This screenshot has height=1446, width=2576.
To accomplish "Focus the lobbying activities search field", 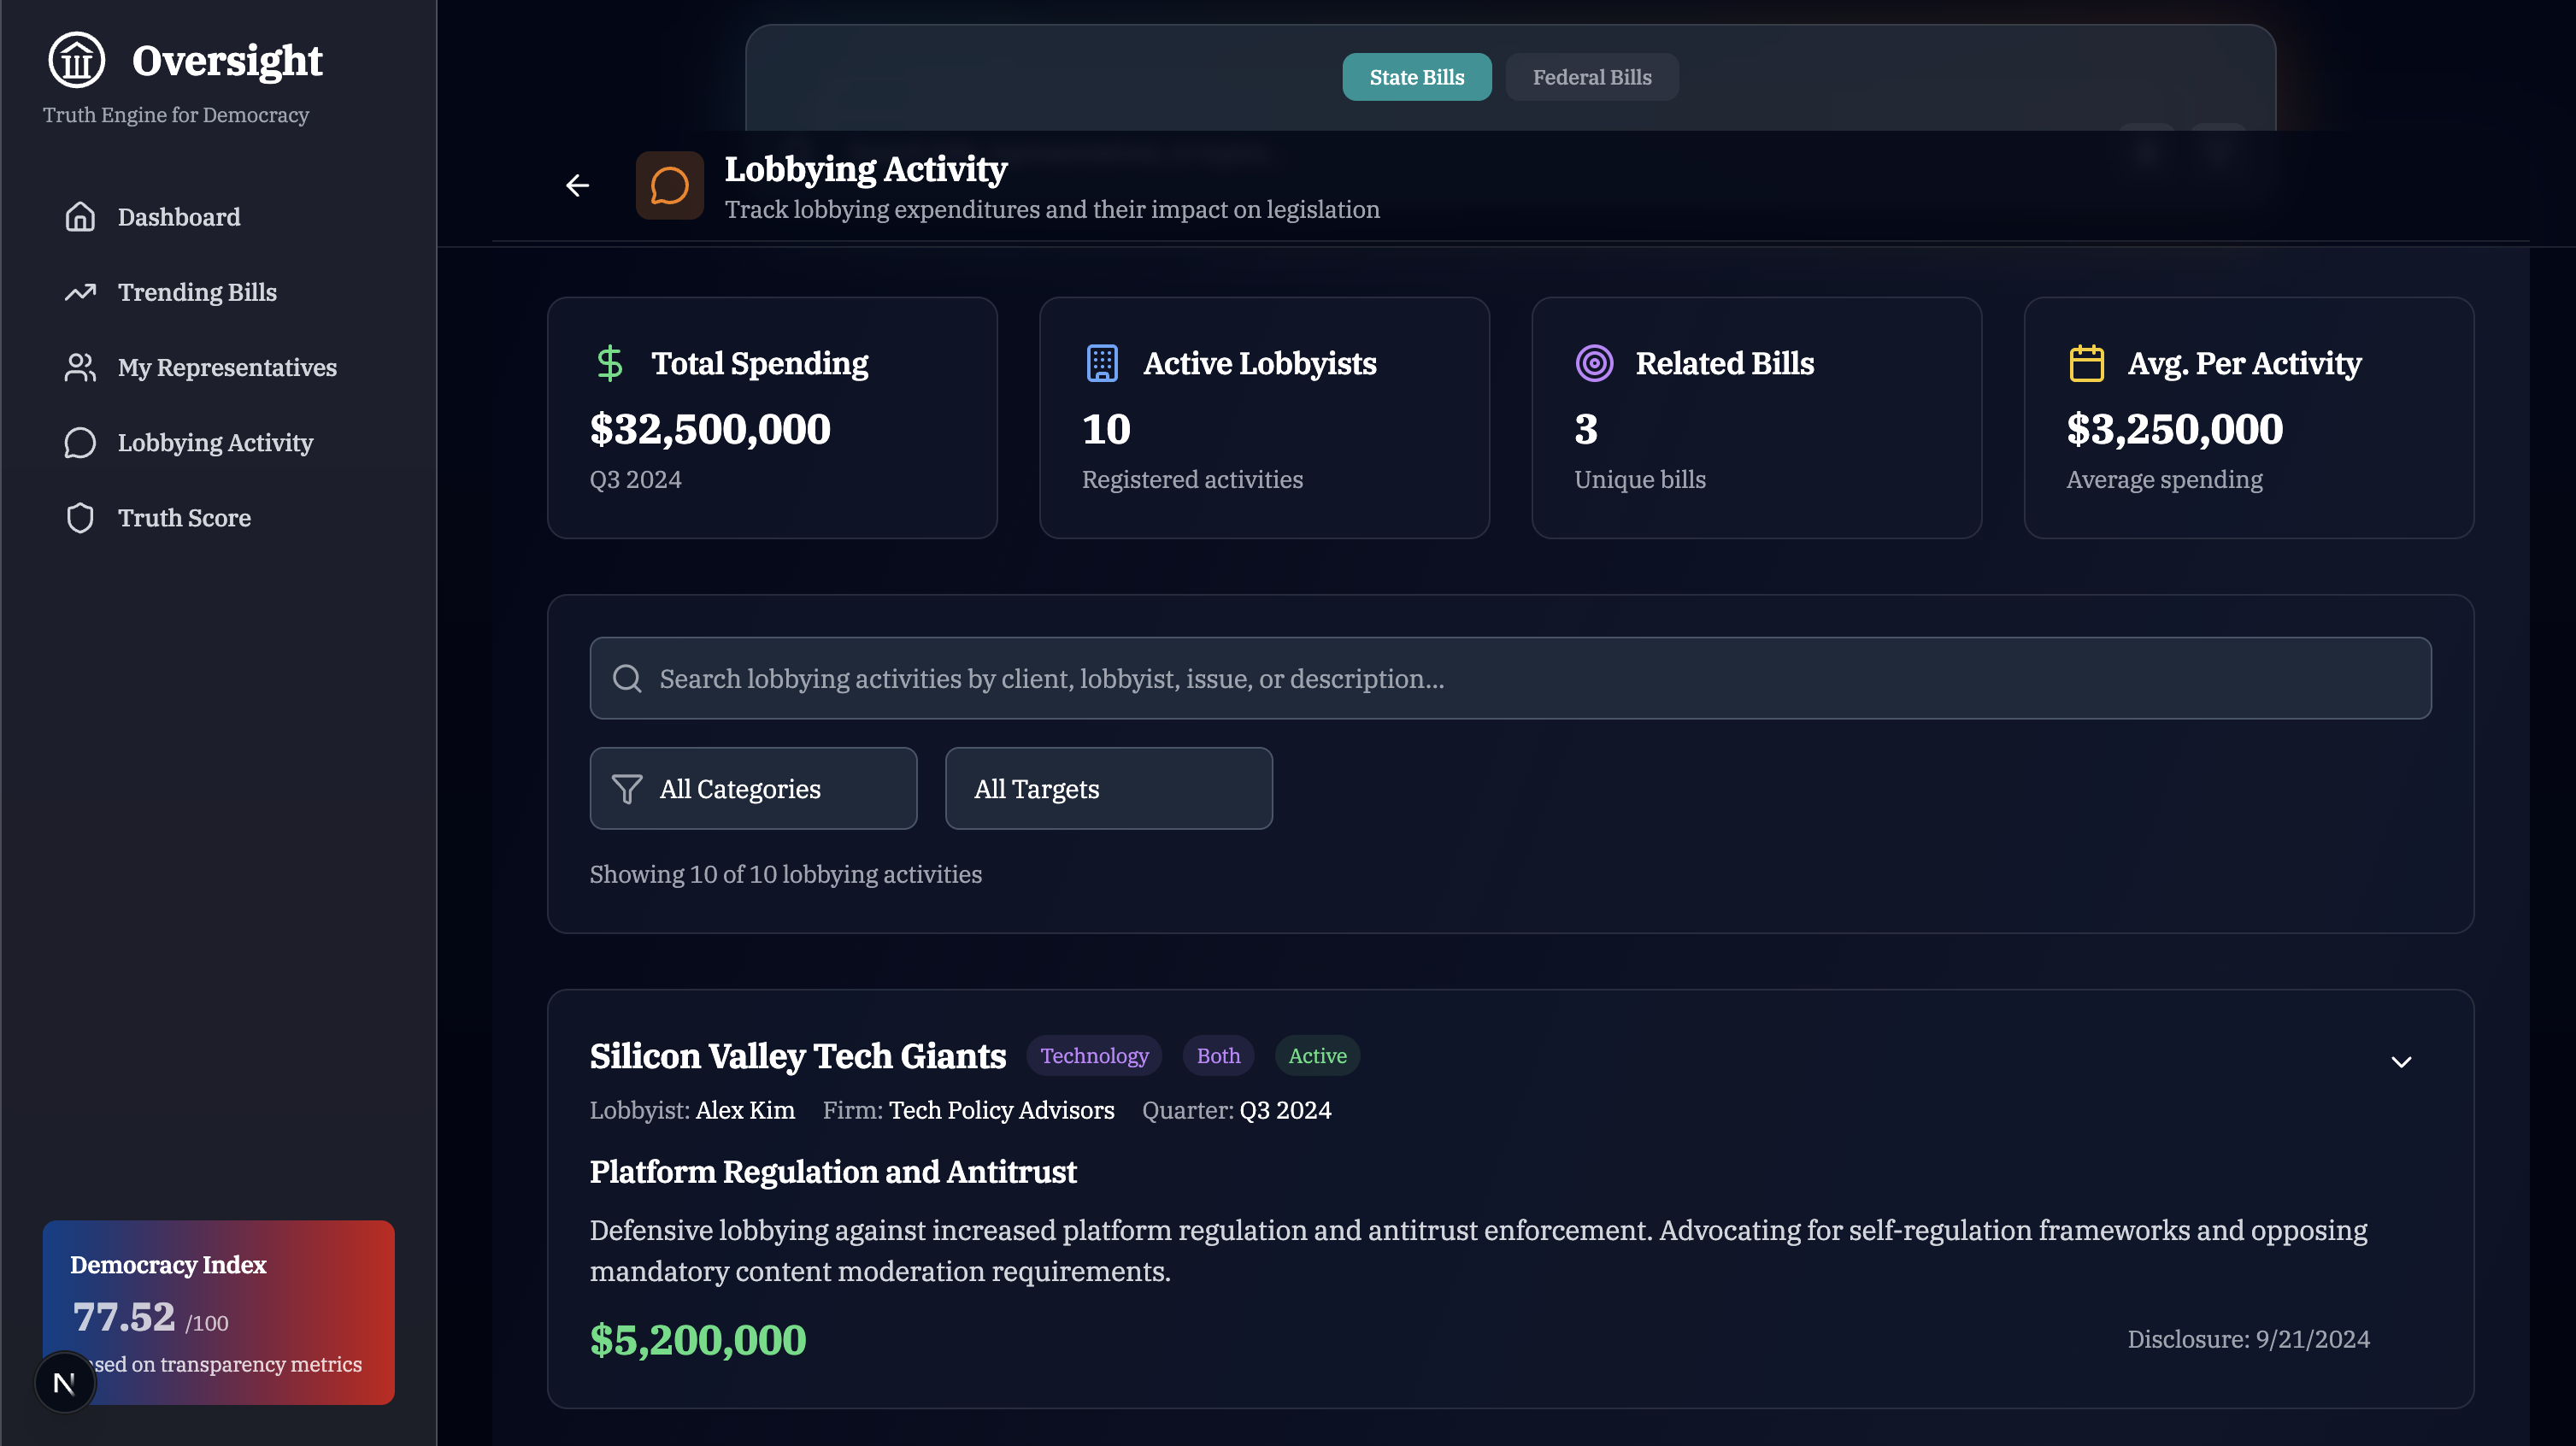I will [1510, 678].
